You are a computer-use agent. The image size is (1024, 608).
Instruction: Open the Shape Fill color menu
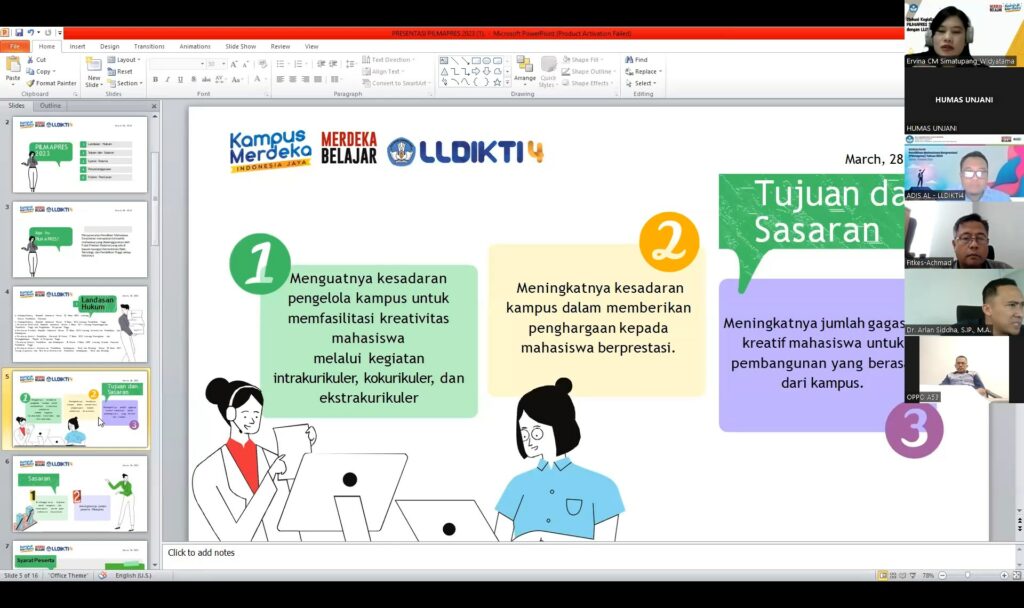(x=583, y=59)
